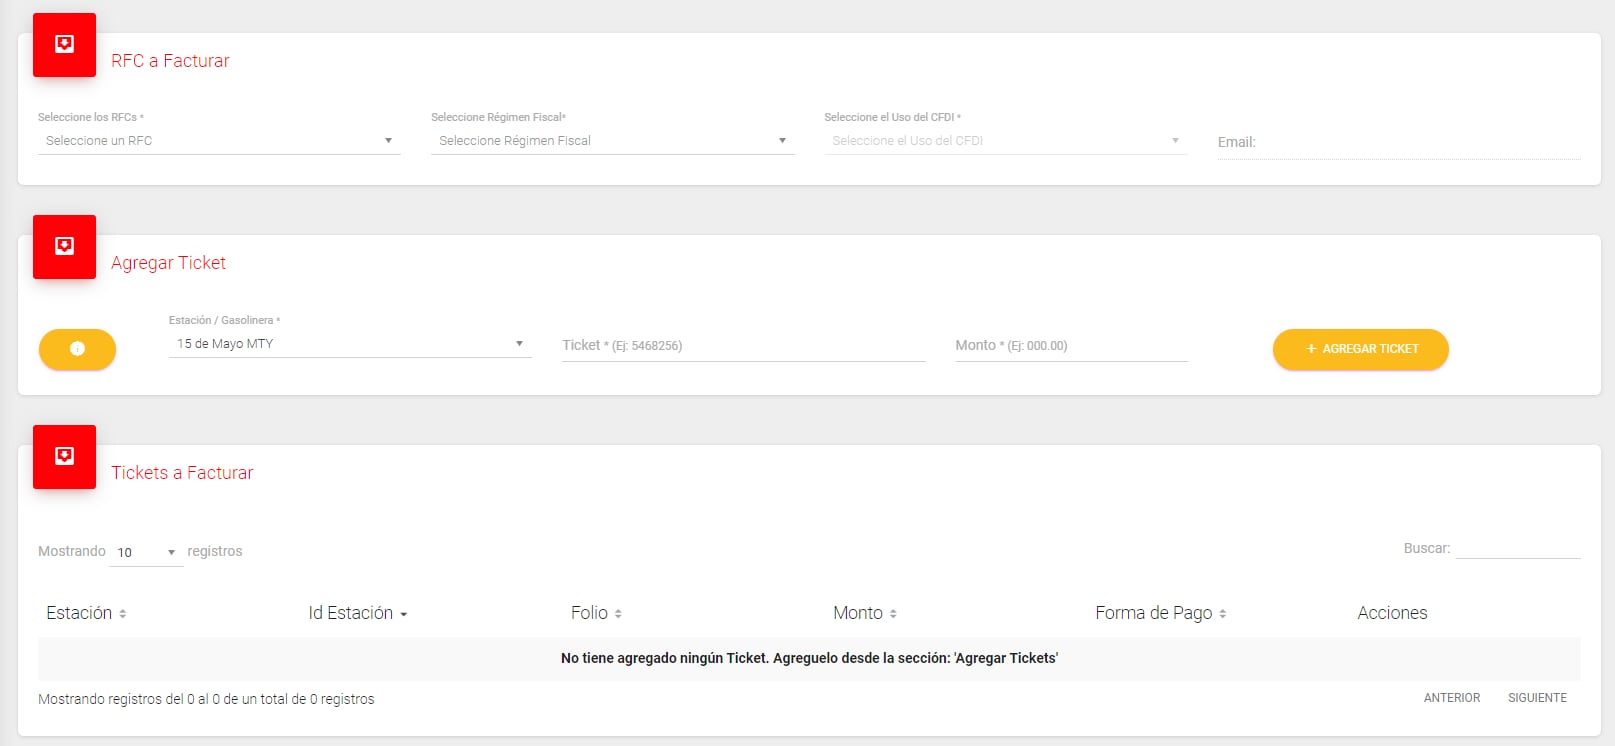1615x746 pixels.
Task: Sort table by Monto column
Action: pyautogui.click(x=864, y=613)
